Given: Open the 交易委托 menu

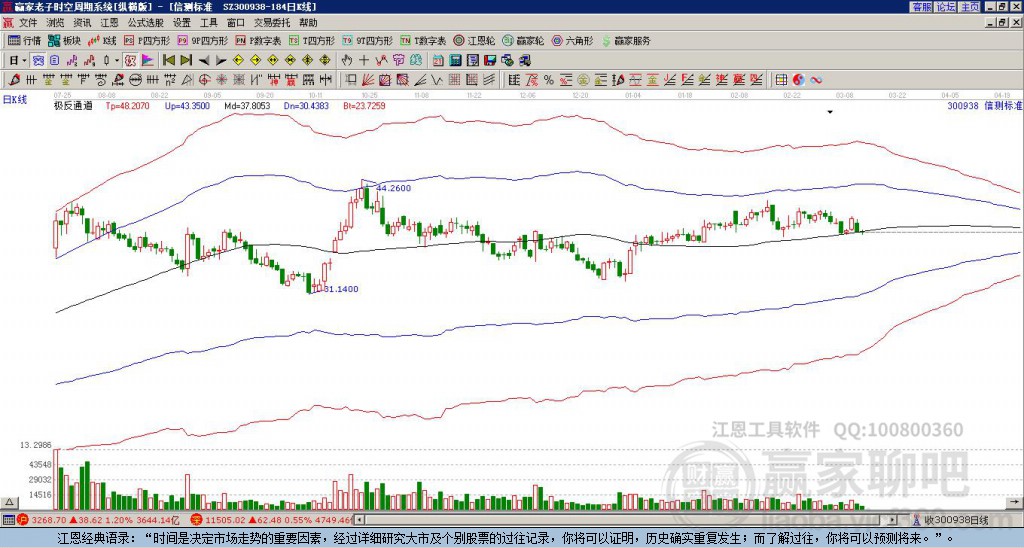Looking at the screenshot, I should [272, 23].
